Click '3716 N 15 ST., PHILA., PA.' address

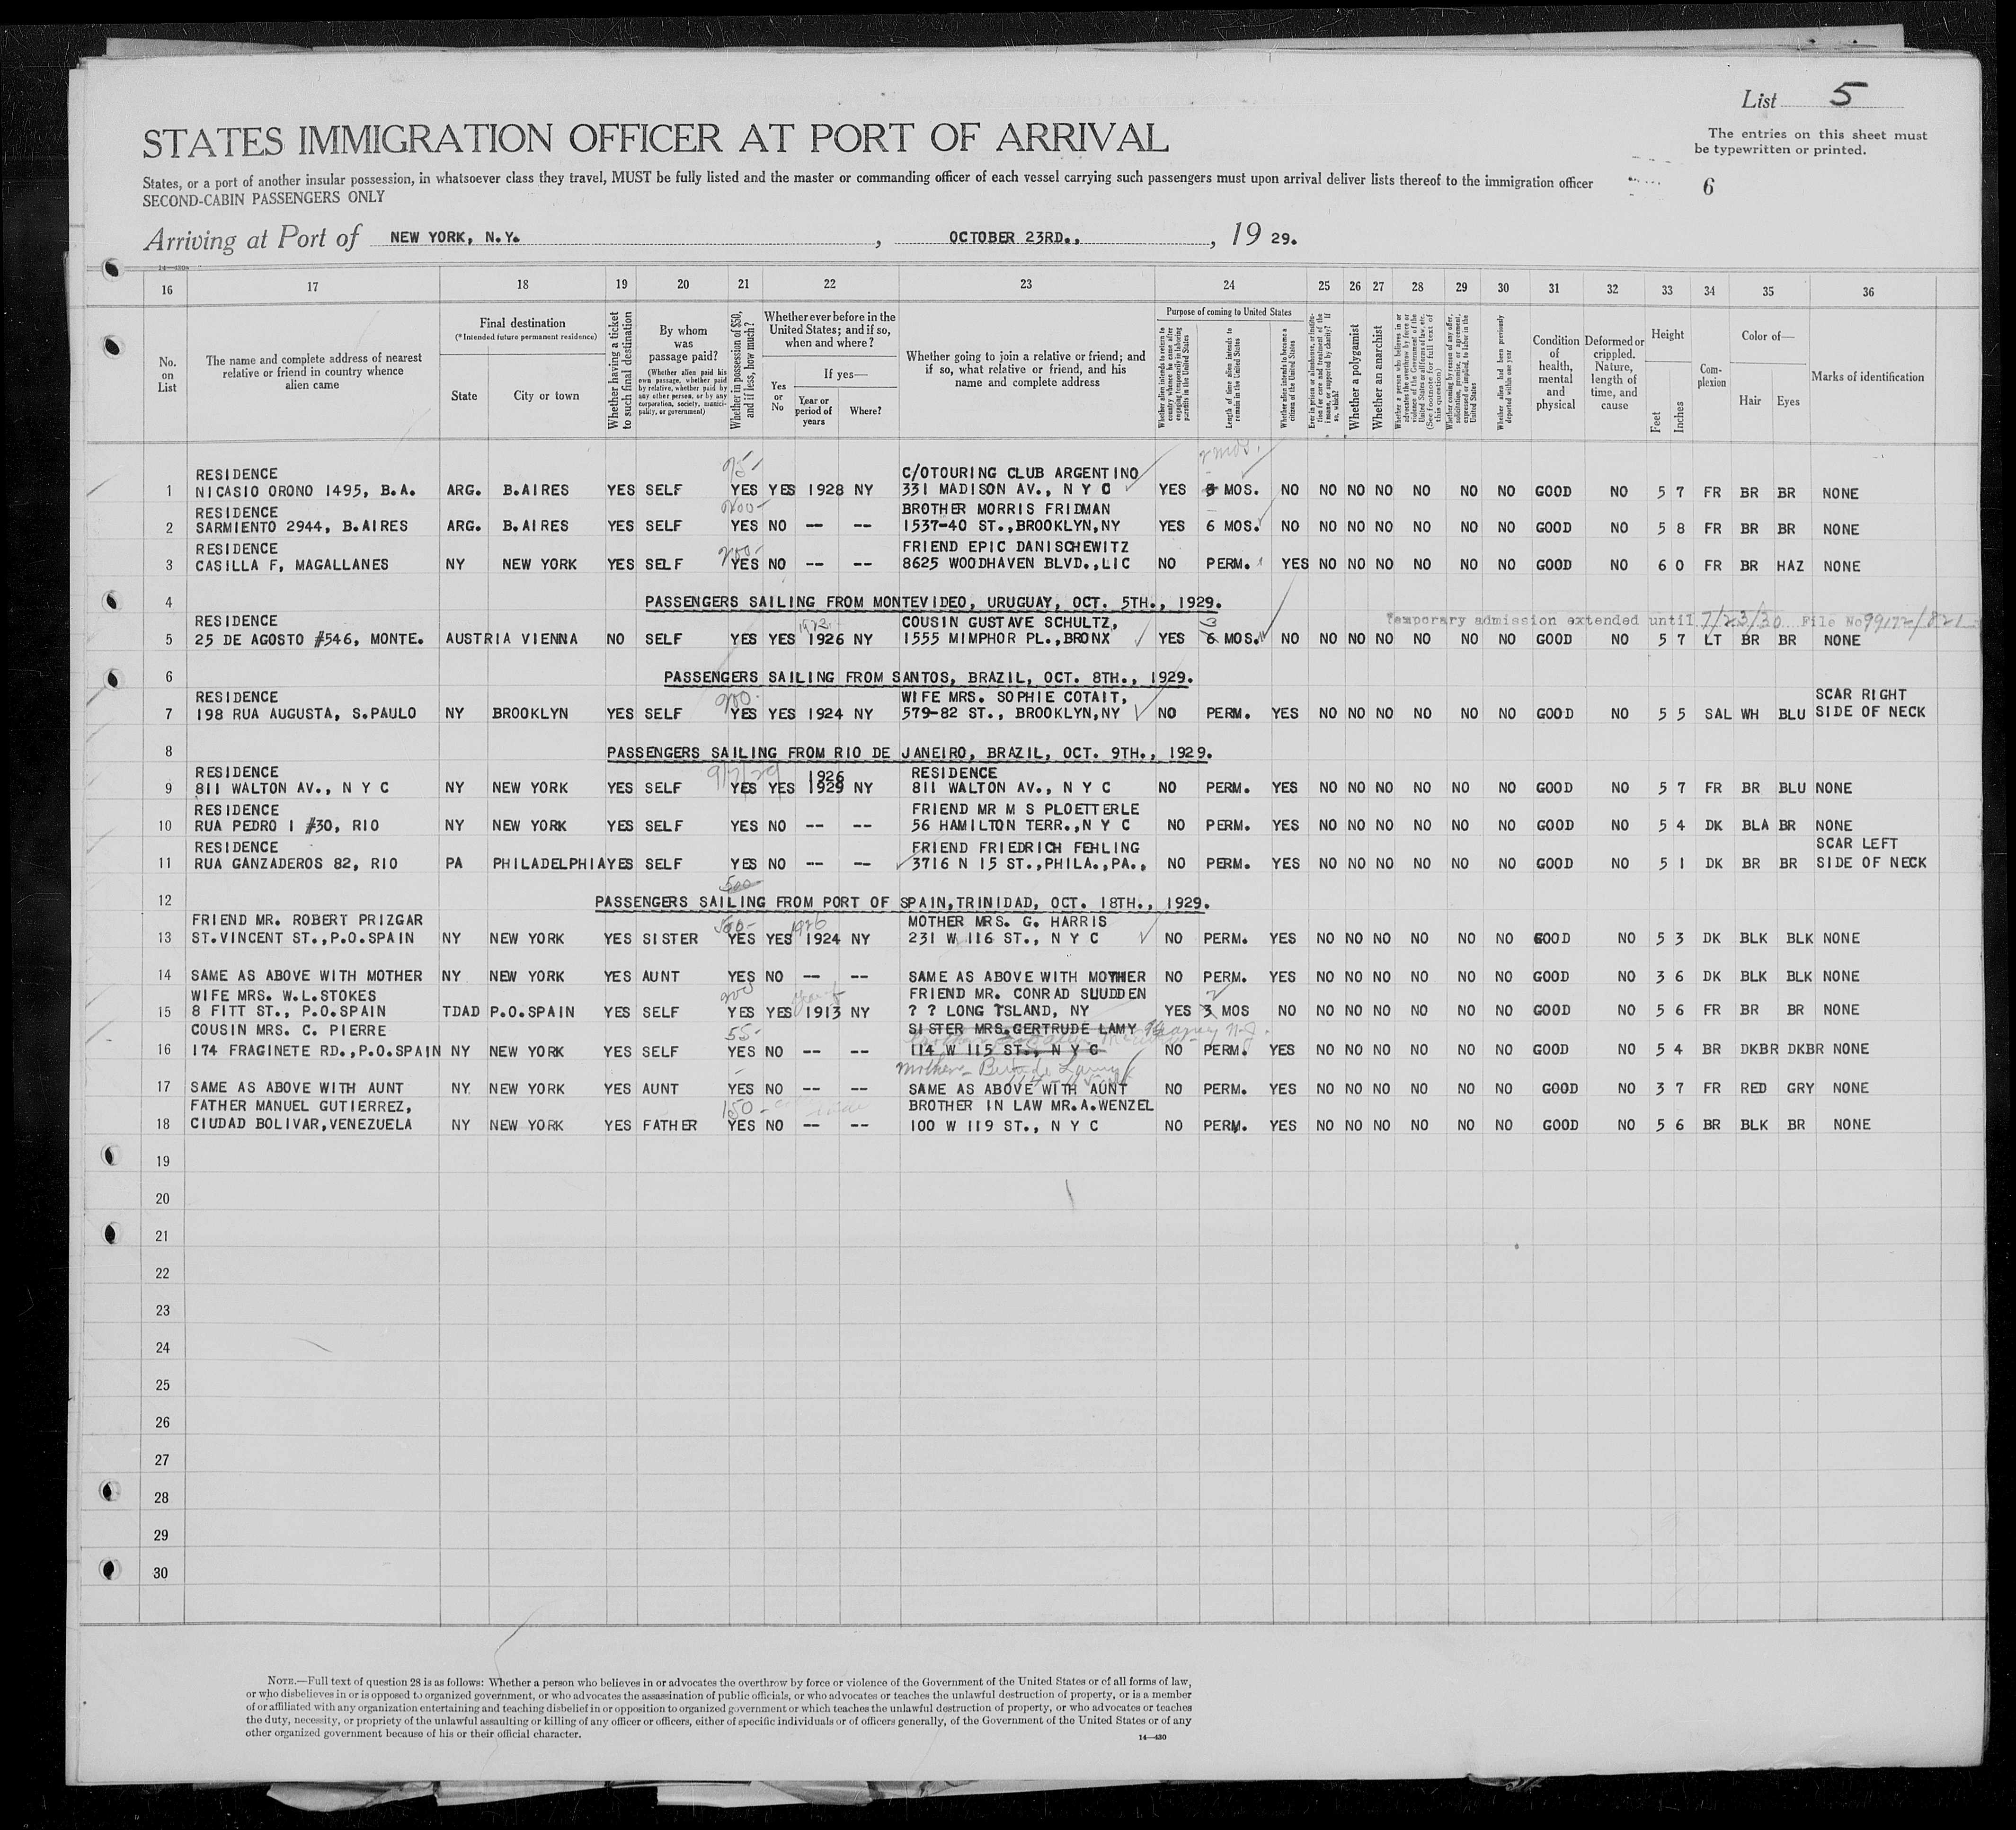(1029, 864)
